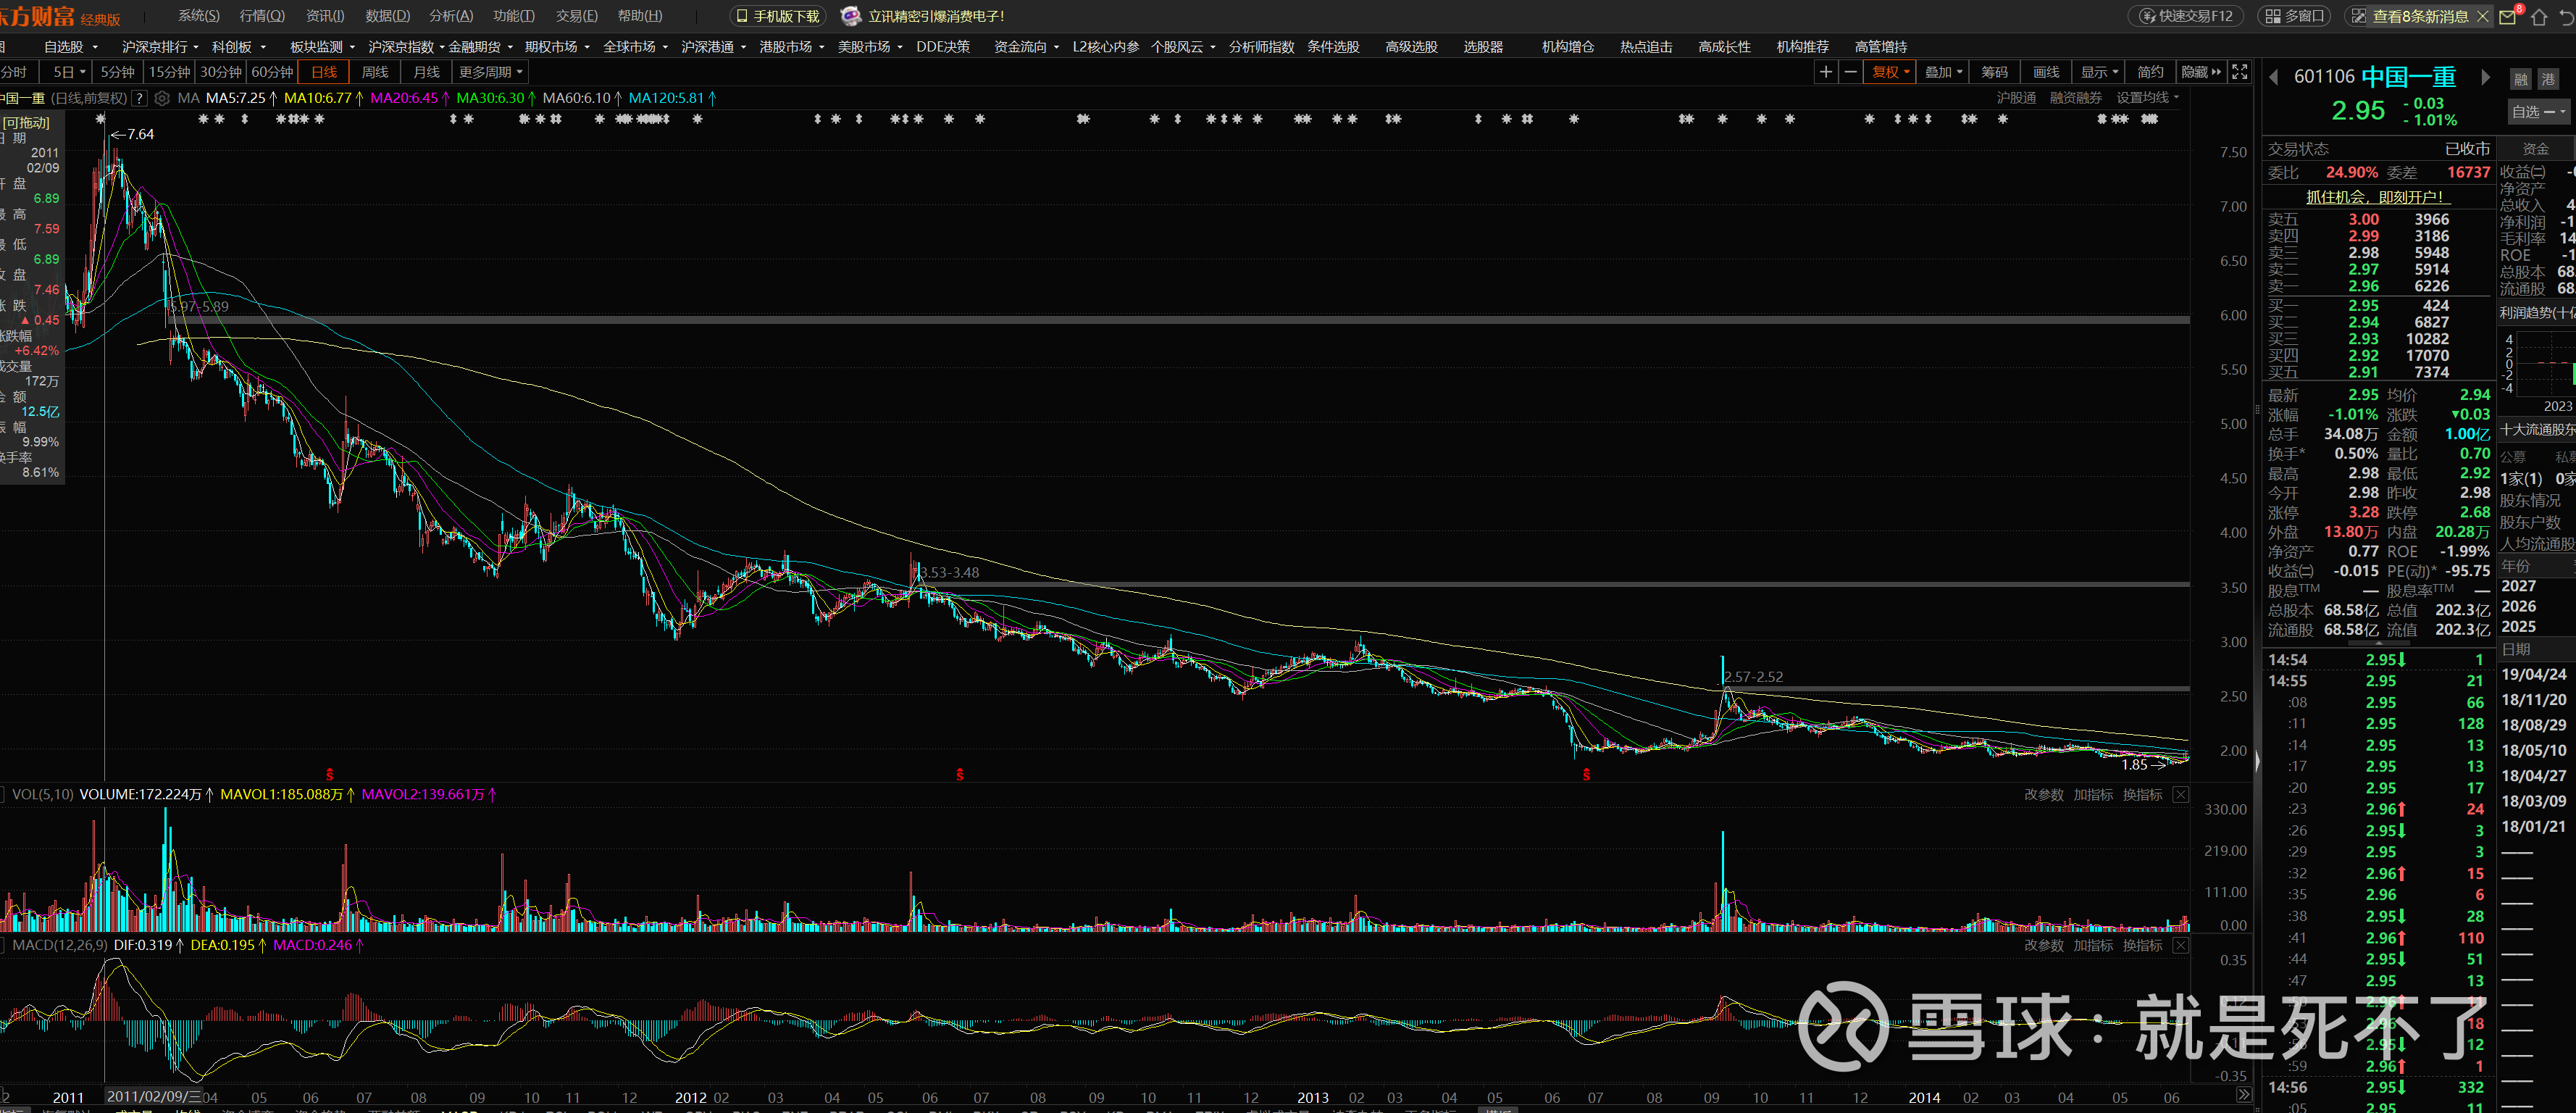Open the MA indicator settings gear
Screen dimensions: 2576x1113
162,98
